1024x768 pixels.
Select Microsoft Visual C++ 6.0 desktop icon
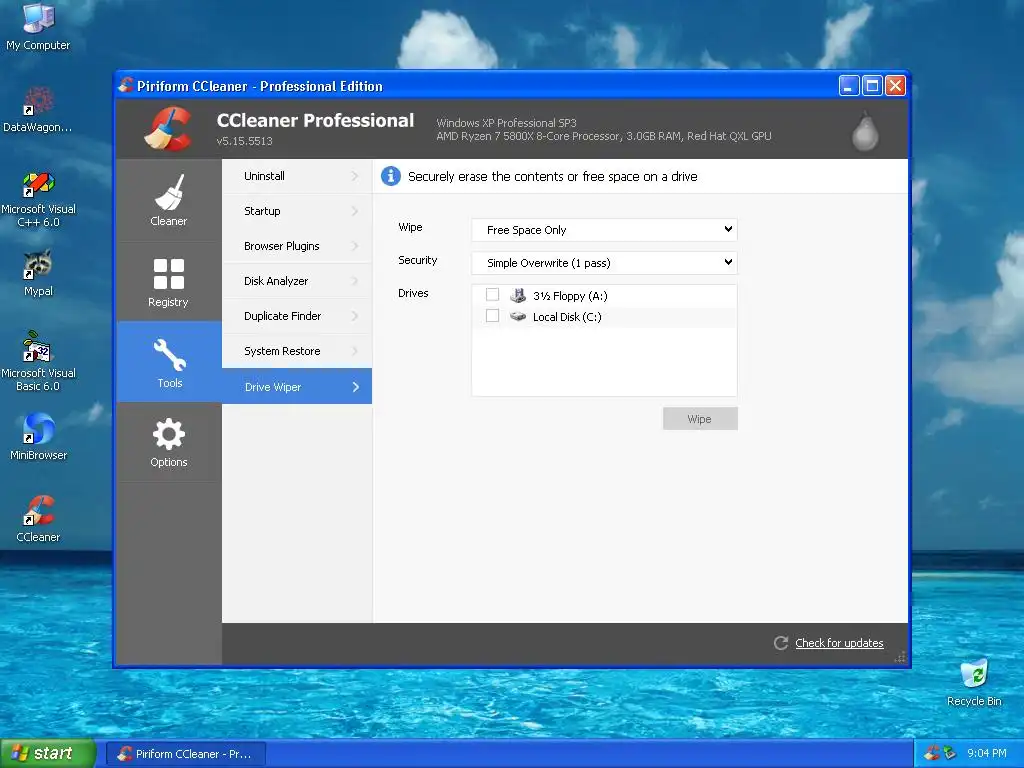click(38, 199)
